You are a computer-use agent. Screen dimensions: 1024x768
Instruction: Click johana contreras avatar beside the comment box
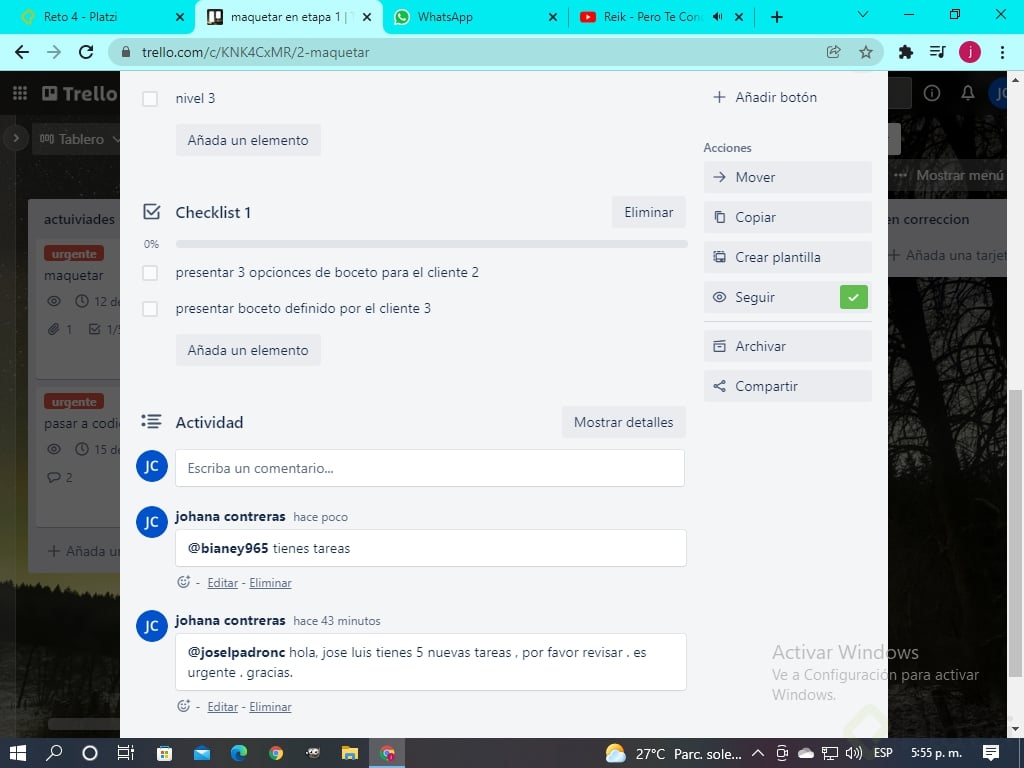pos(151,466)
